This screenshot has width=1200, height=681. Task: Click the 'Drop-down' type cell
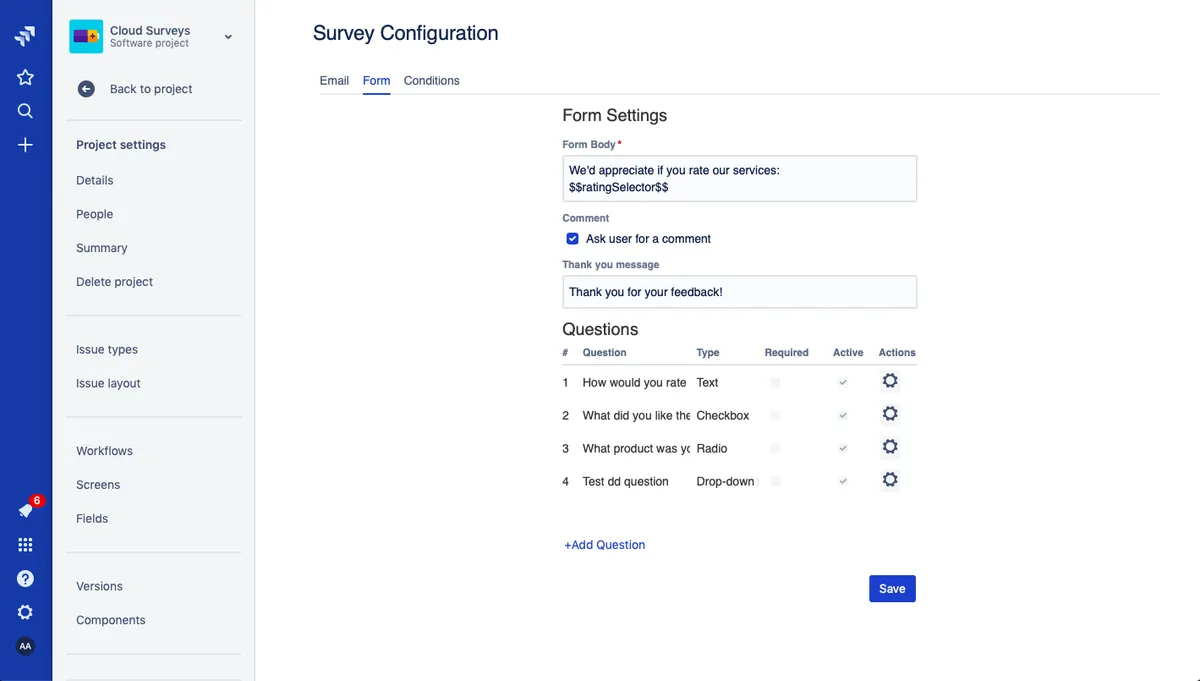pyautogui.click(x=727, y=482)
